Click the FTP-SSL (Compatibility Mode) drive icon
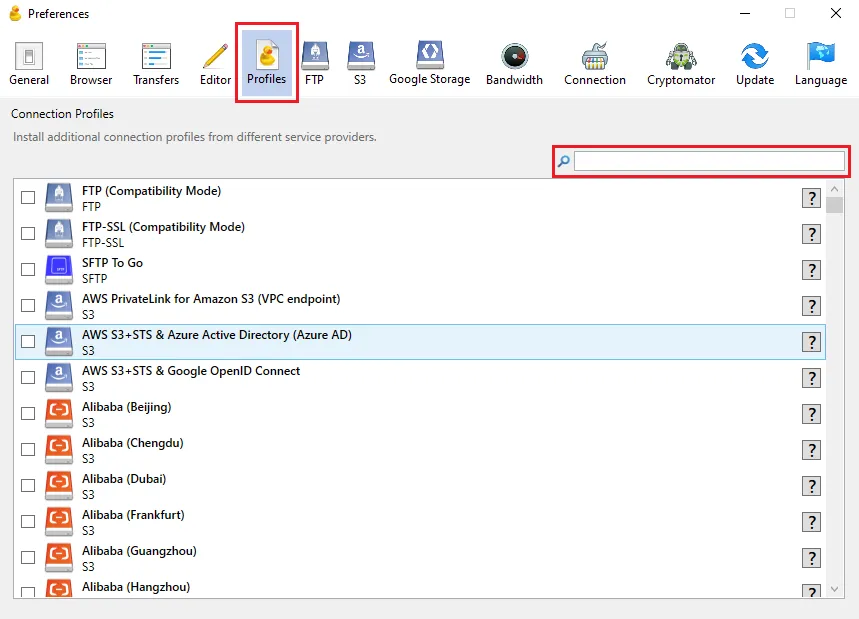The height and width of the screenshot is (619, 859). (x=59, y=233)
